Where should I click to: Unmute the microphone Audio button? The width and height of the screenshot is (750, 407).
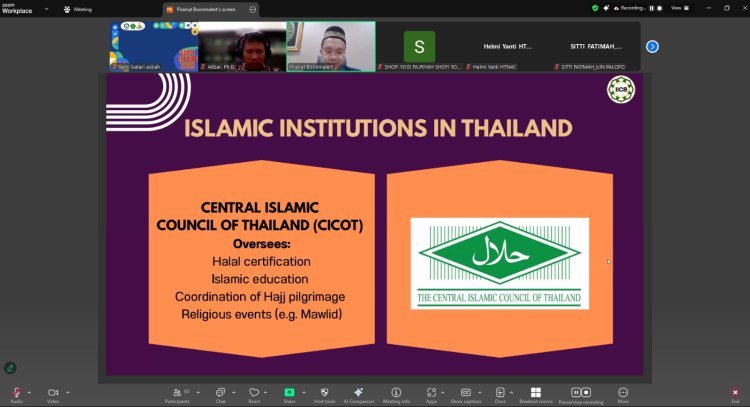pyautogui.click(x=16, y=395)
